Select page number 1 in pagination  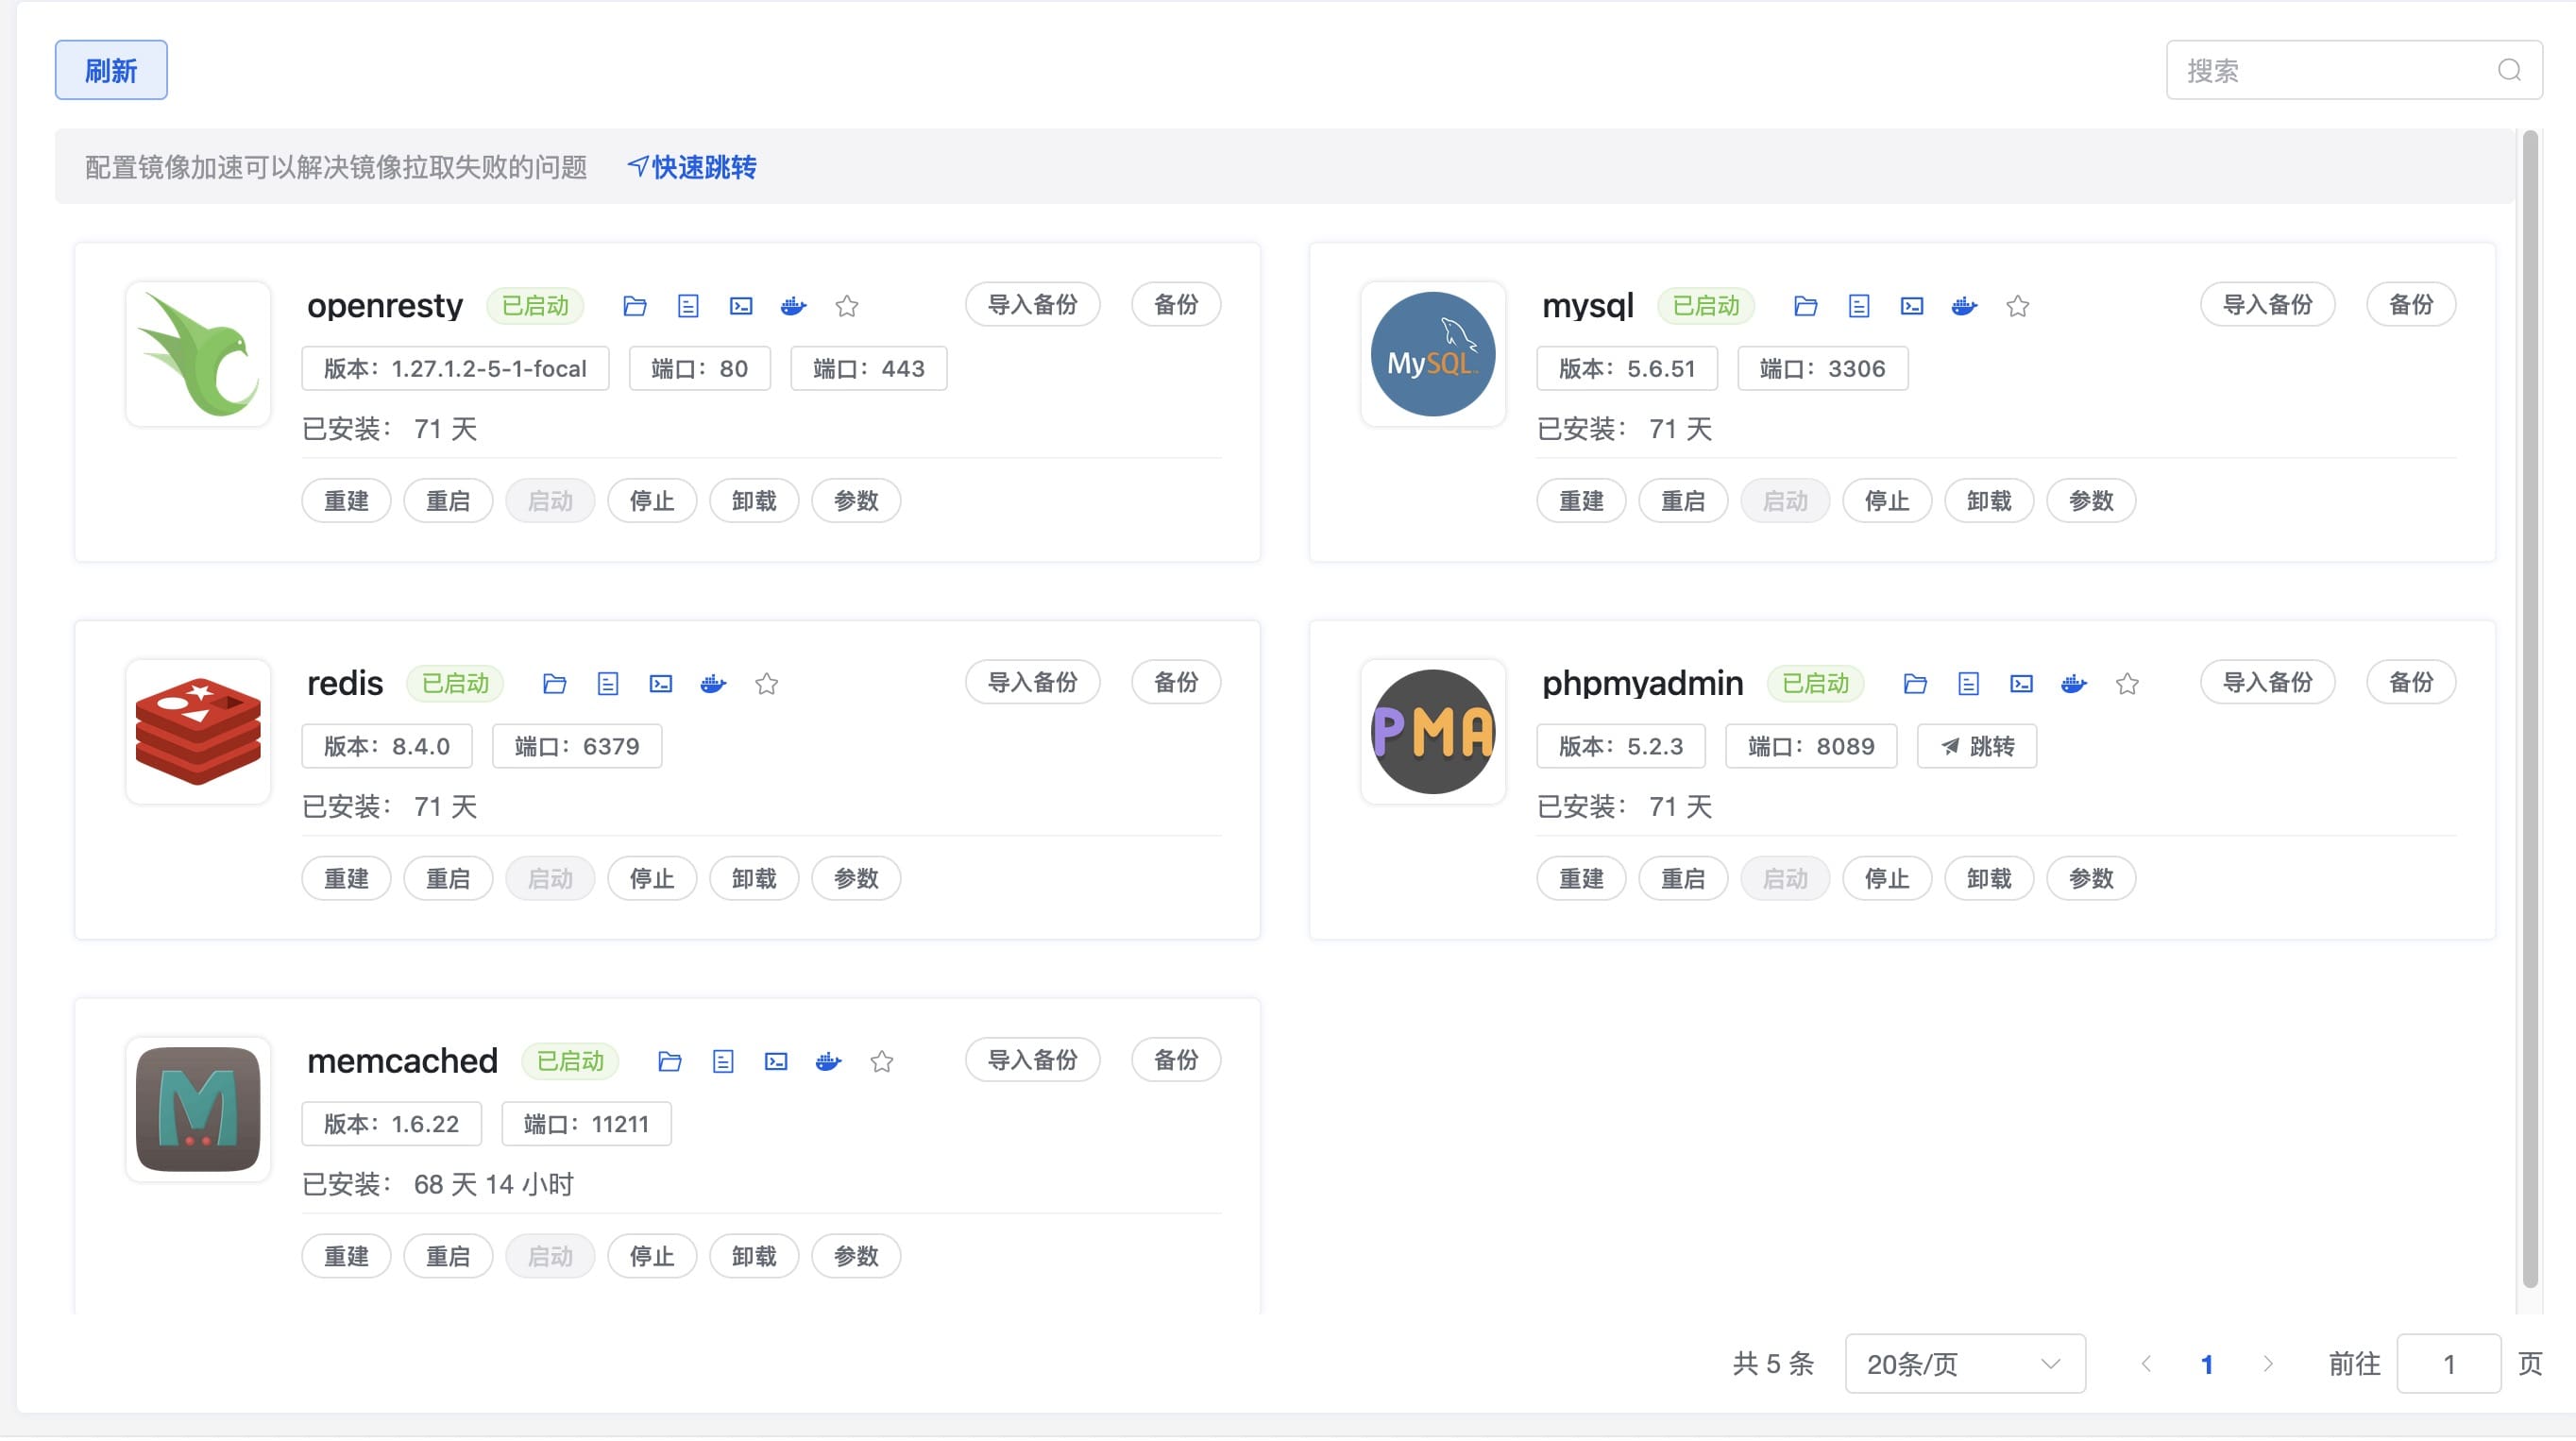coord(2206,1364)
